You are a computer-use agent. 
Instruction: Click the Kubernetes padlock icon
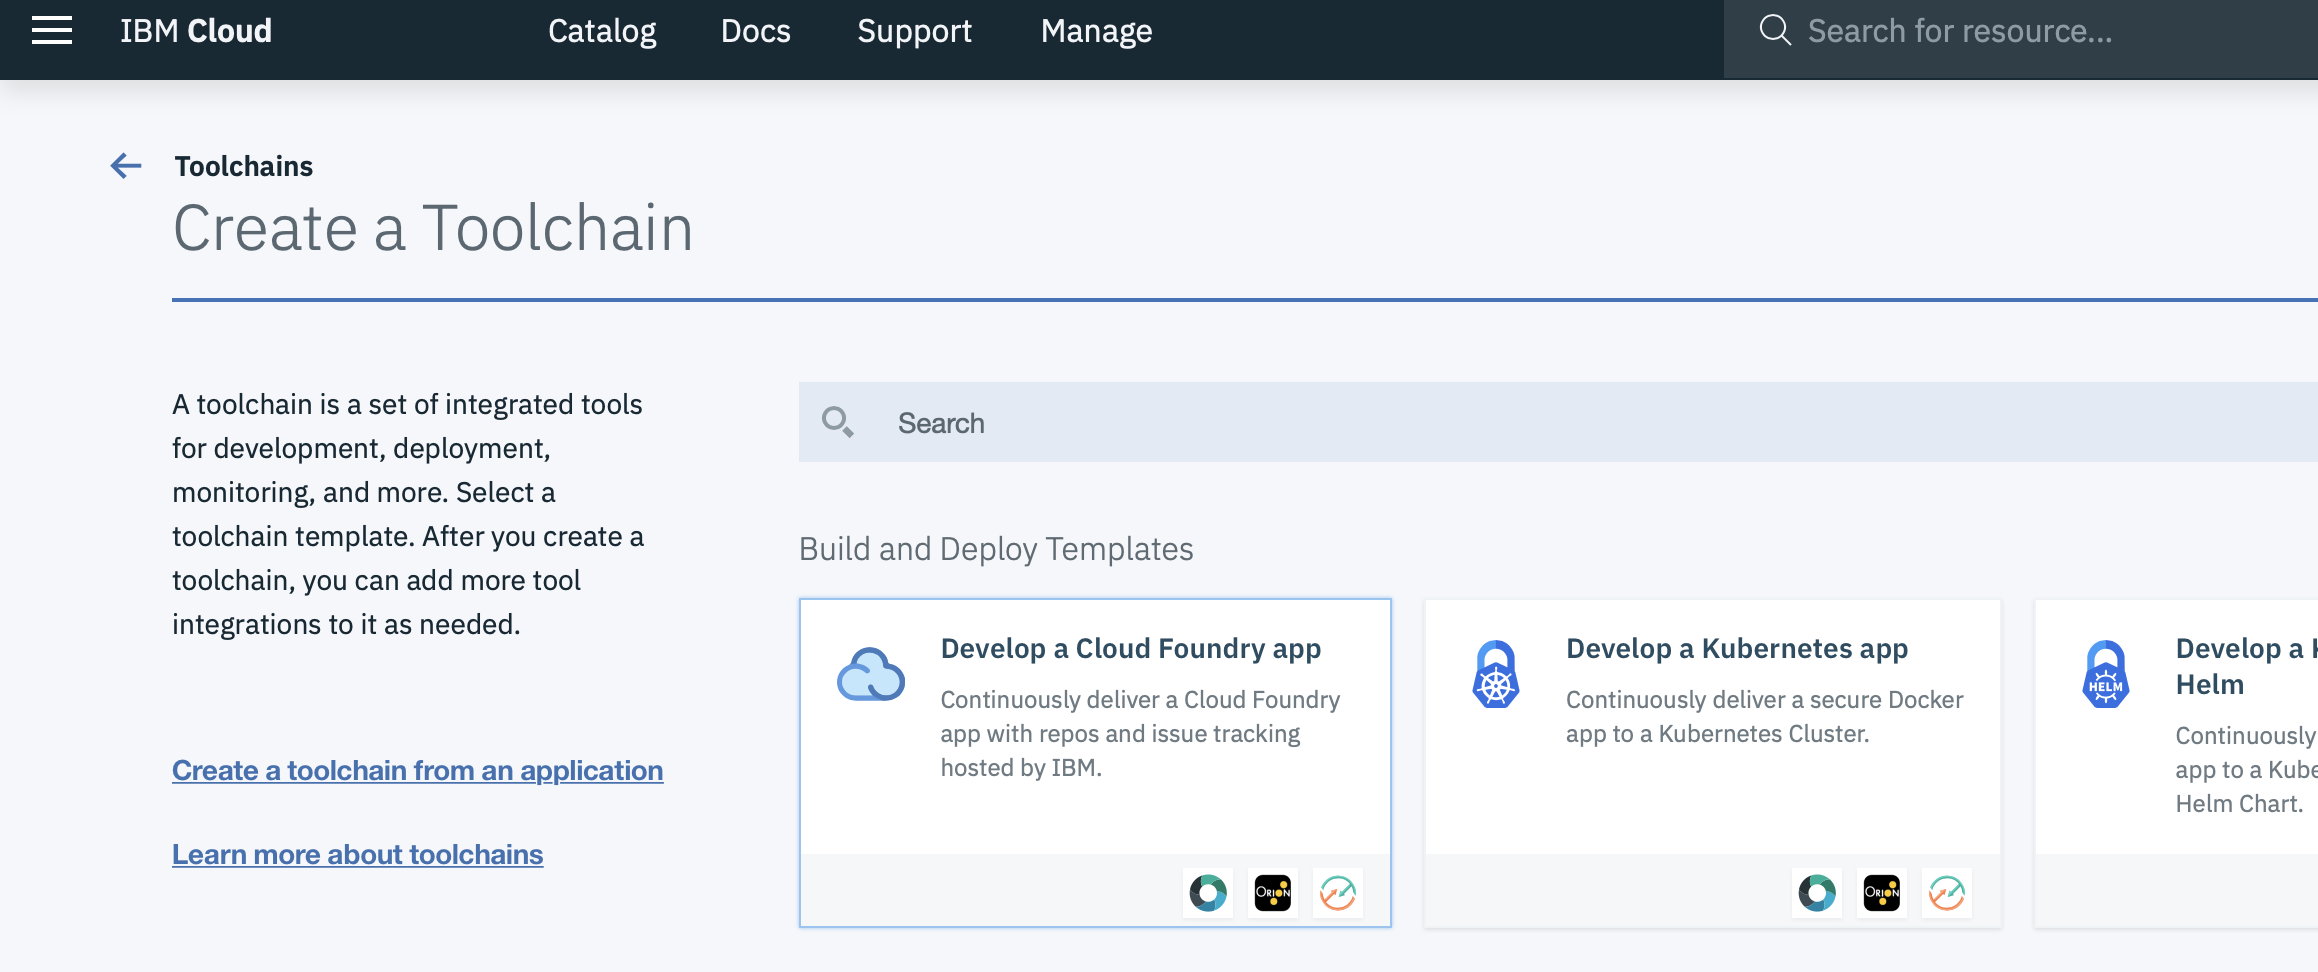click(x=1496, y=675)
